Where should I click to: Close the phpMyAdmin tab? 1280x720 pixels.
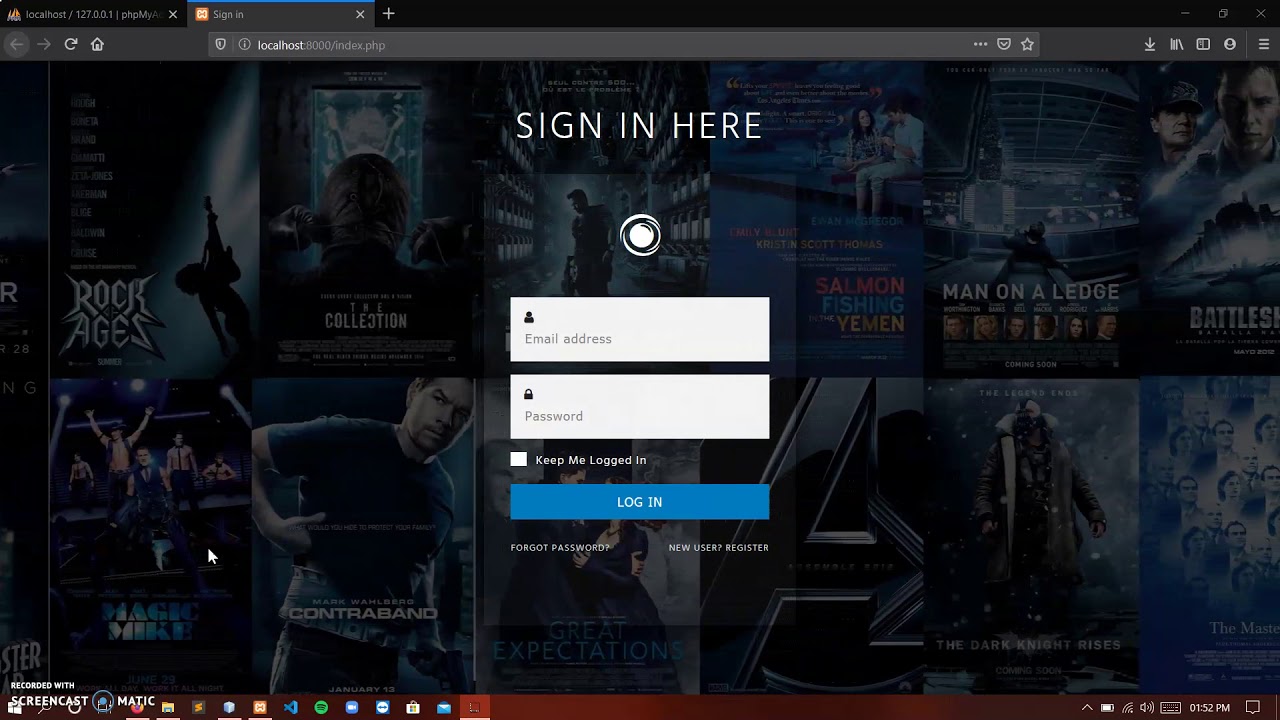(x=173, y=14)
